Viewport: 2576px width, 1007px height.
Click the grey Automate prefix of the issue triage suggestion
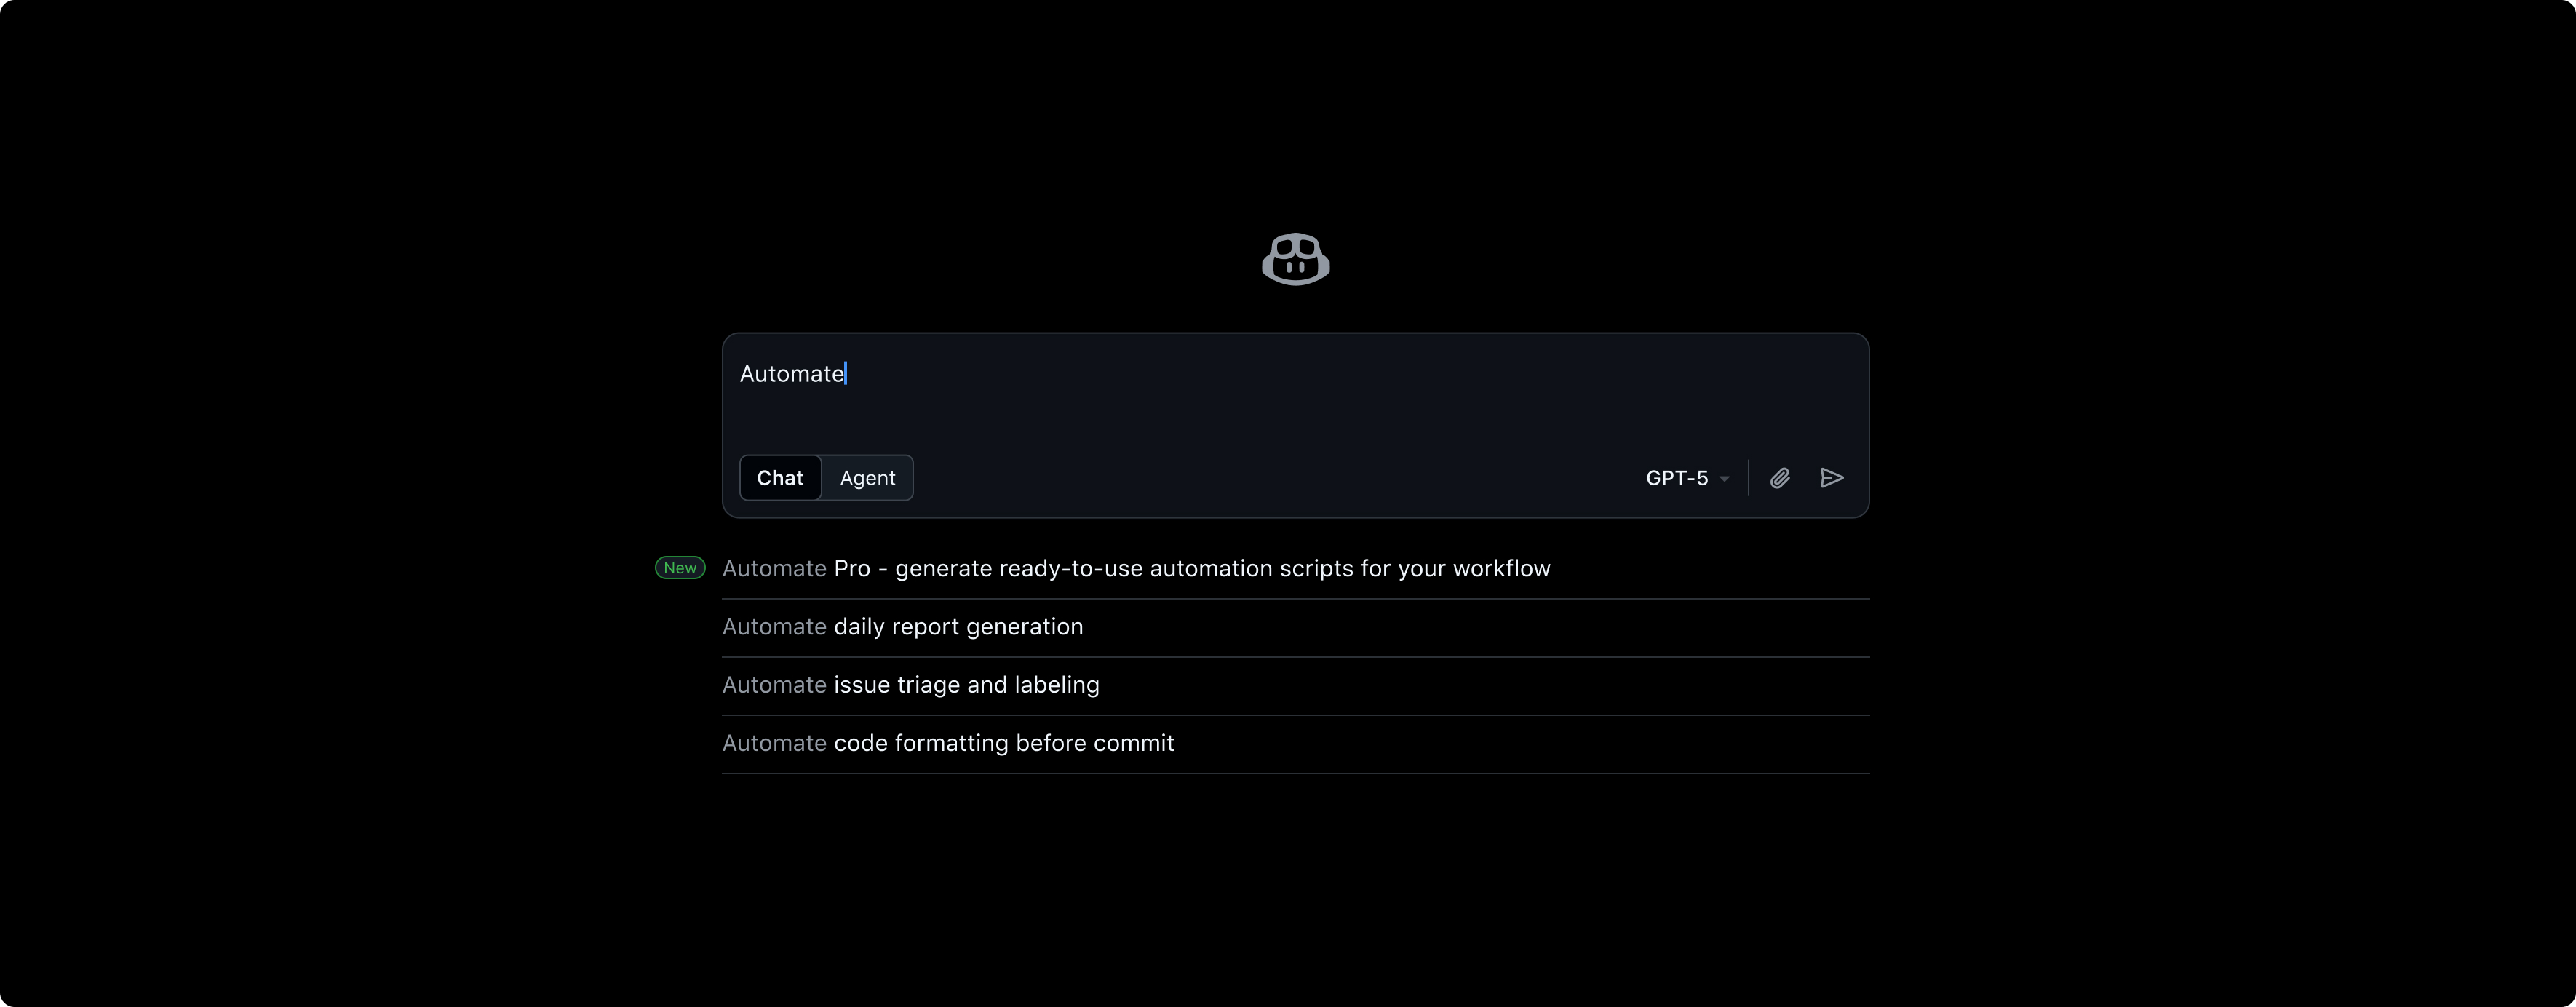[x=774, y=685]
